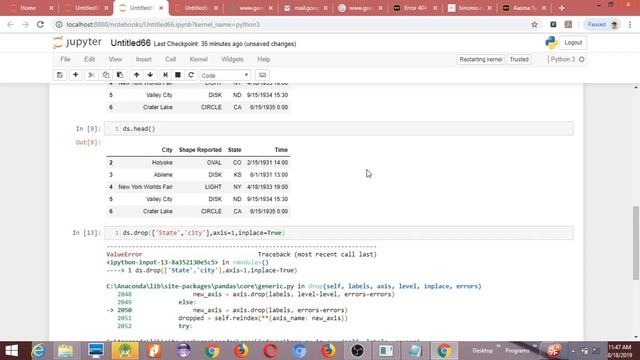640x360 pixels.
Task: Copy selected cells icon
Action: [x=106, y=75]
